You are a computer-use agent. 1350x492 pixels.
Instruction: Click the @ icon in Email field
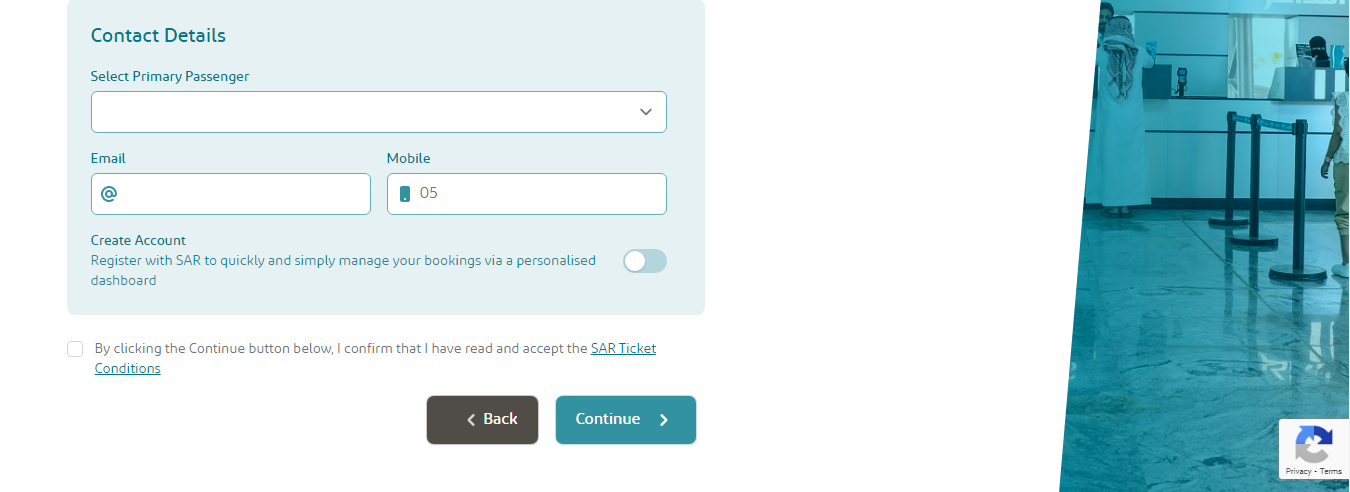click(x=109, y=194)
